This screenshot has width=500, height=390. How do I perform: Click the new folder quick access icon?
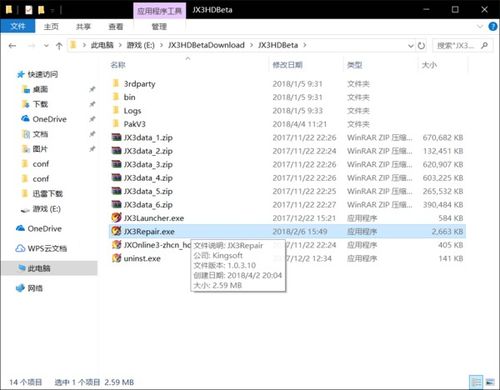click(x=41, y=10)
